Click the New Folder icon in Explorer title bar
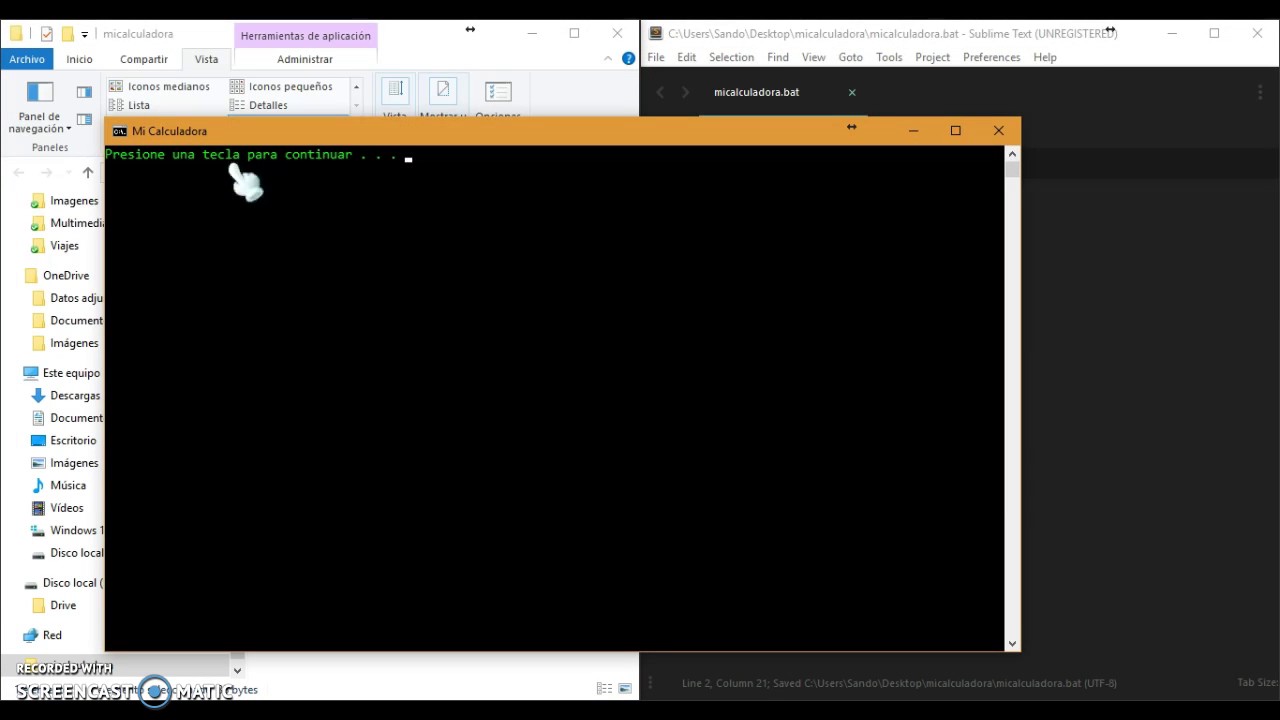1280x720 pixels. point(67,33)
